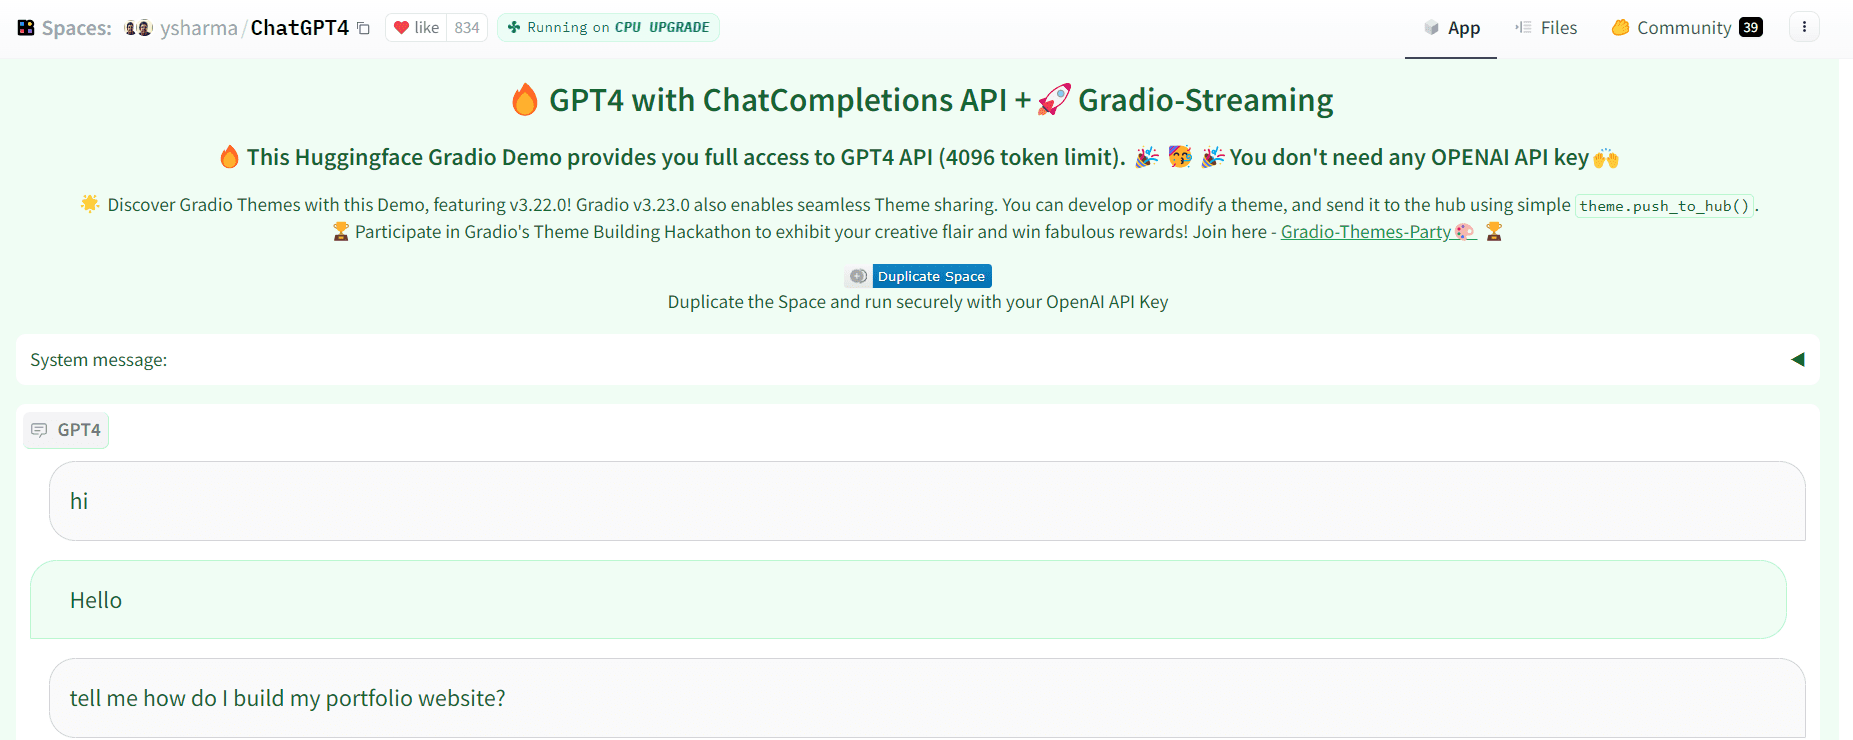The image size is (1853, 740).
Task: Click the 'Duplicate the Space and run securely' text
Action: point(918,302)
